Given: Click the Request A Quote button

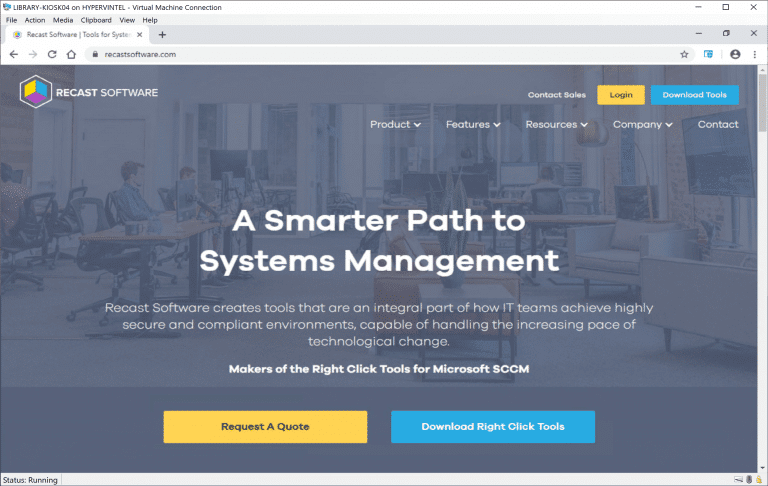Looking at the screenshot, I should tap(265, 426).
